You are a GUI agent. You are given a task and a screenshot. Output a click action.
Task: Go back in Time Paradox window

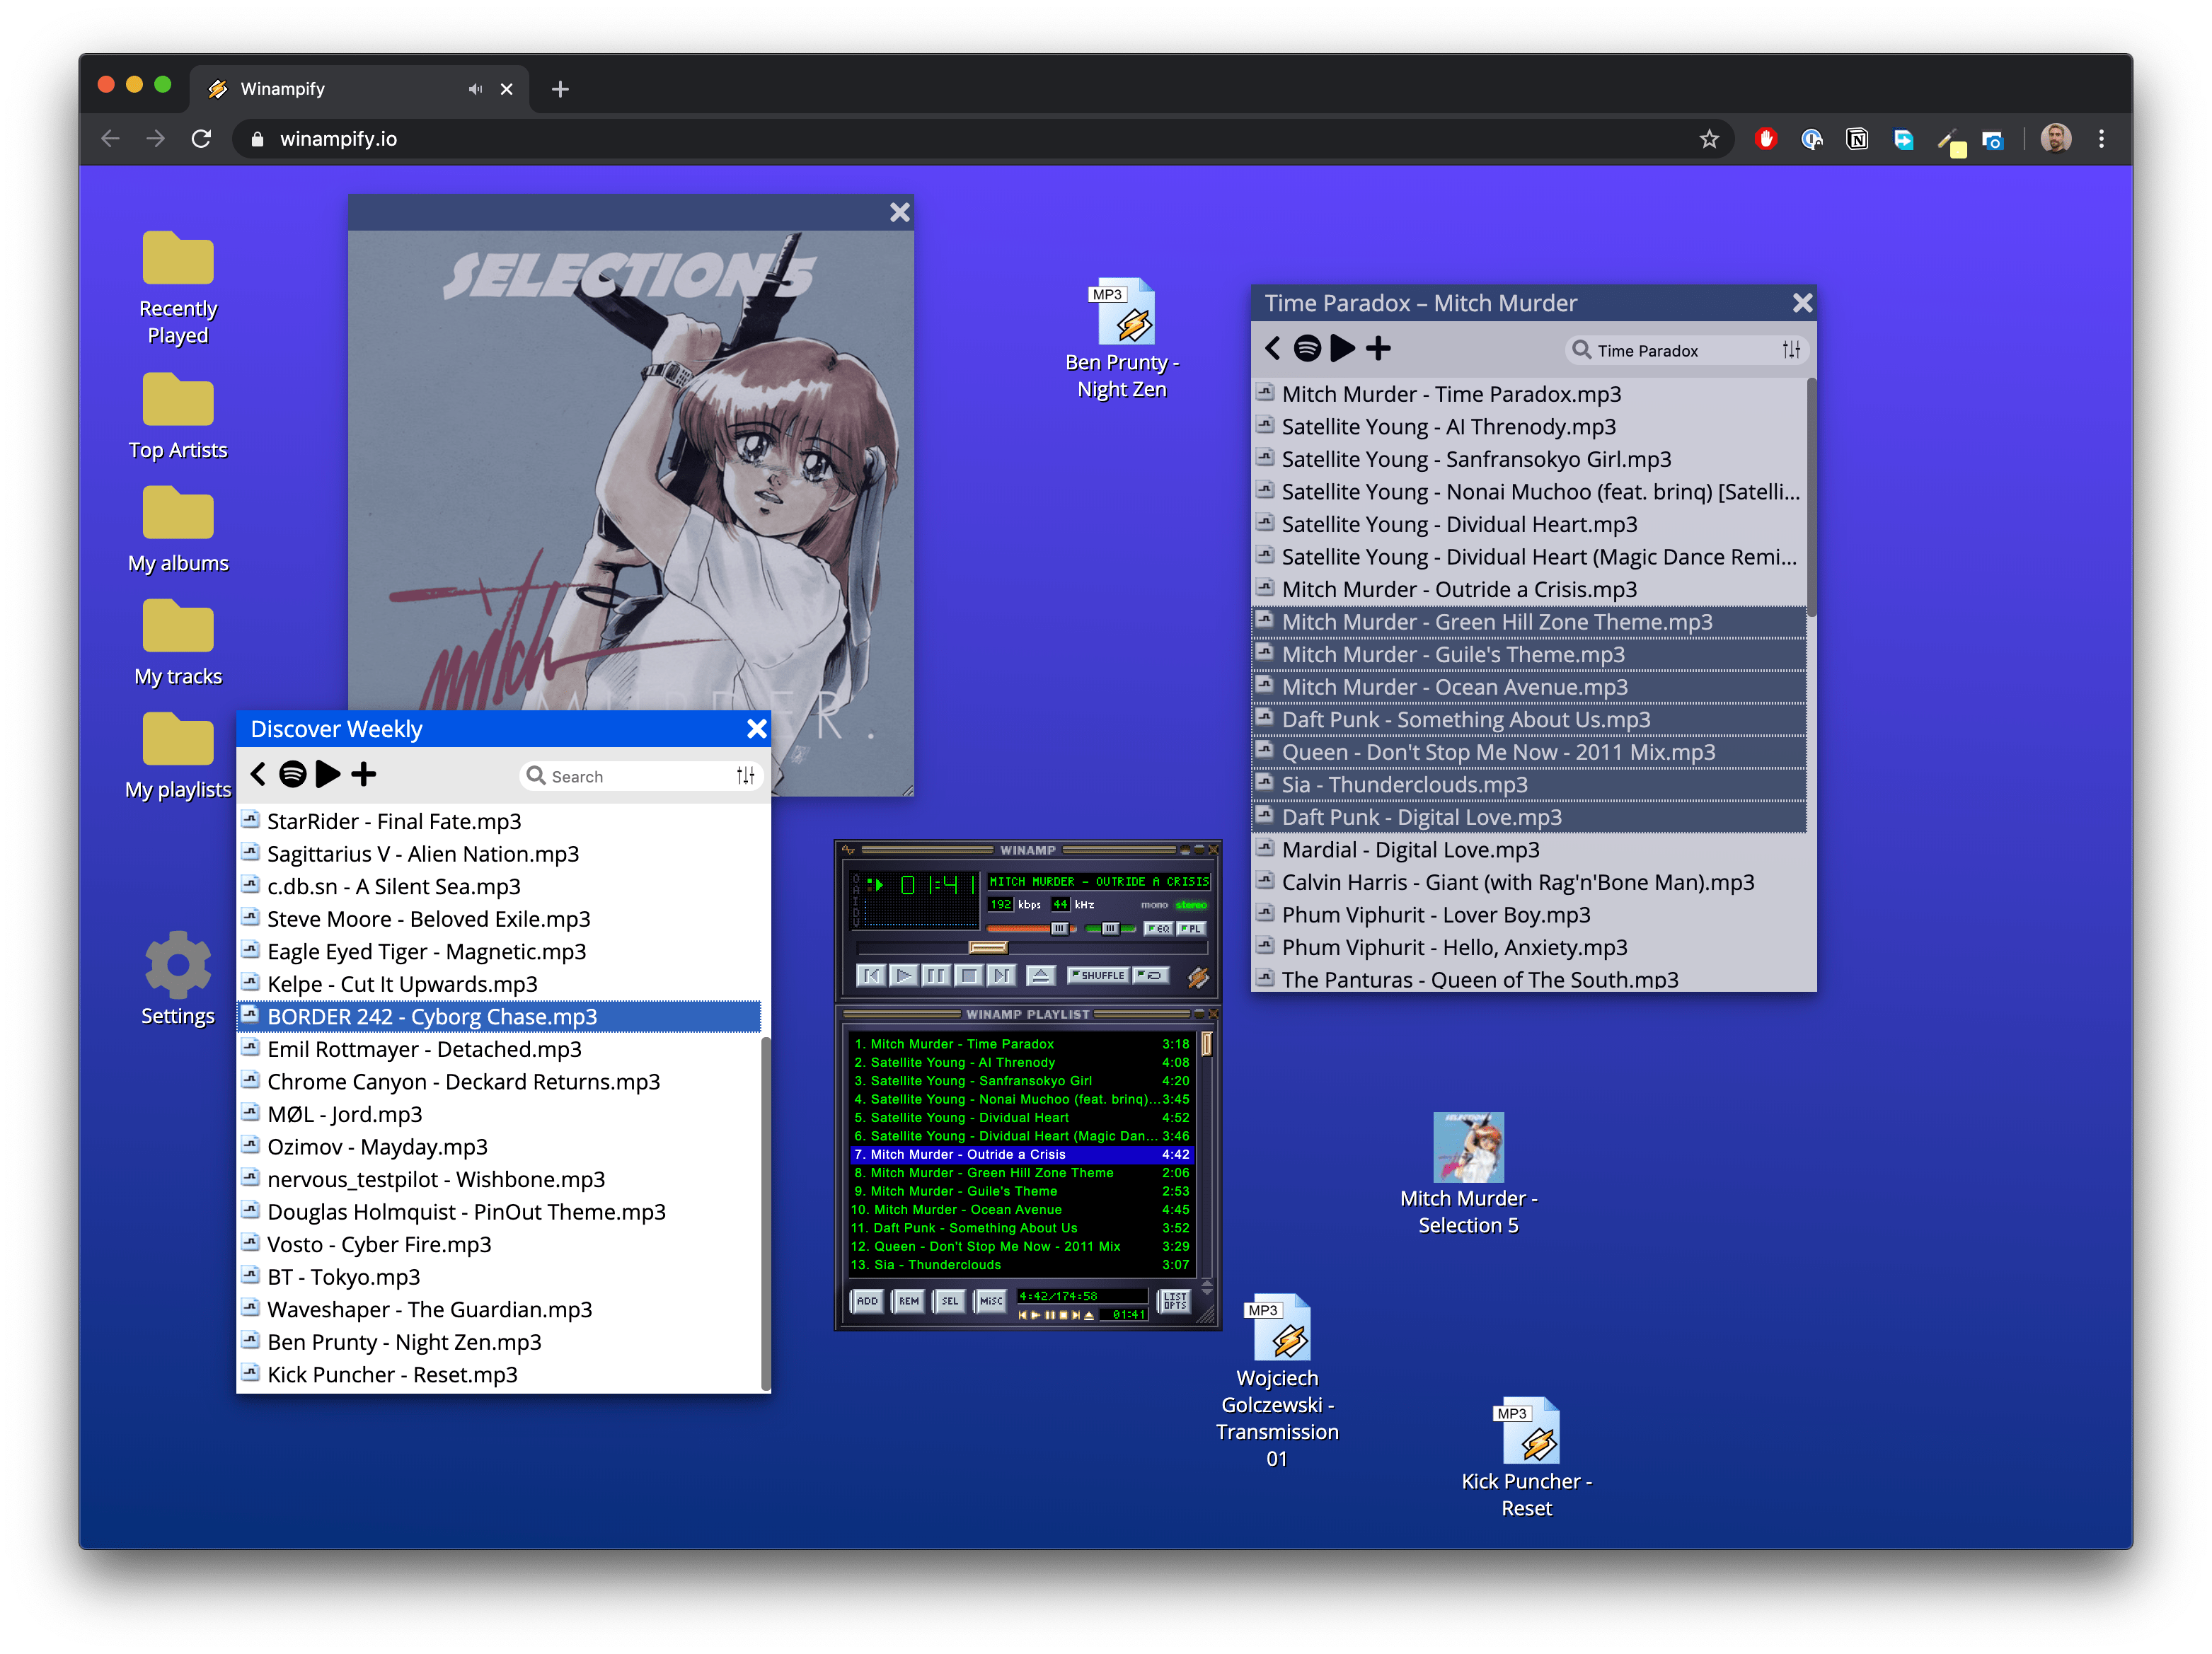(x=1272, y=348)
